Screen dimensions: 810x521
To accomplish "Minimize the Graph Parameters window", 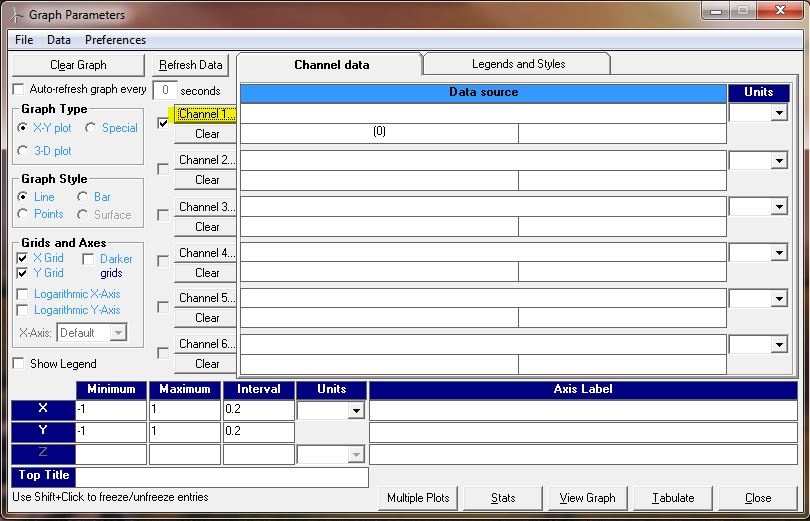I will tap(715, 11).
